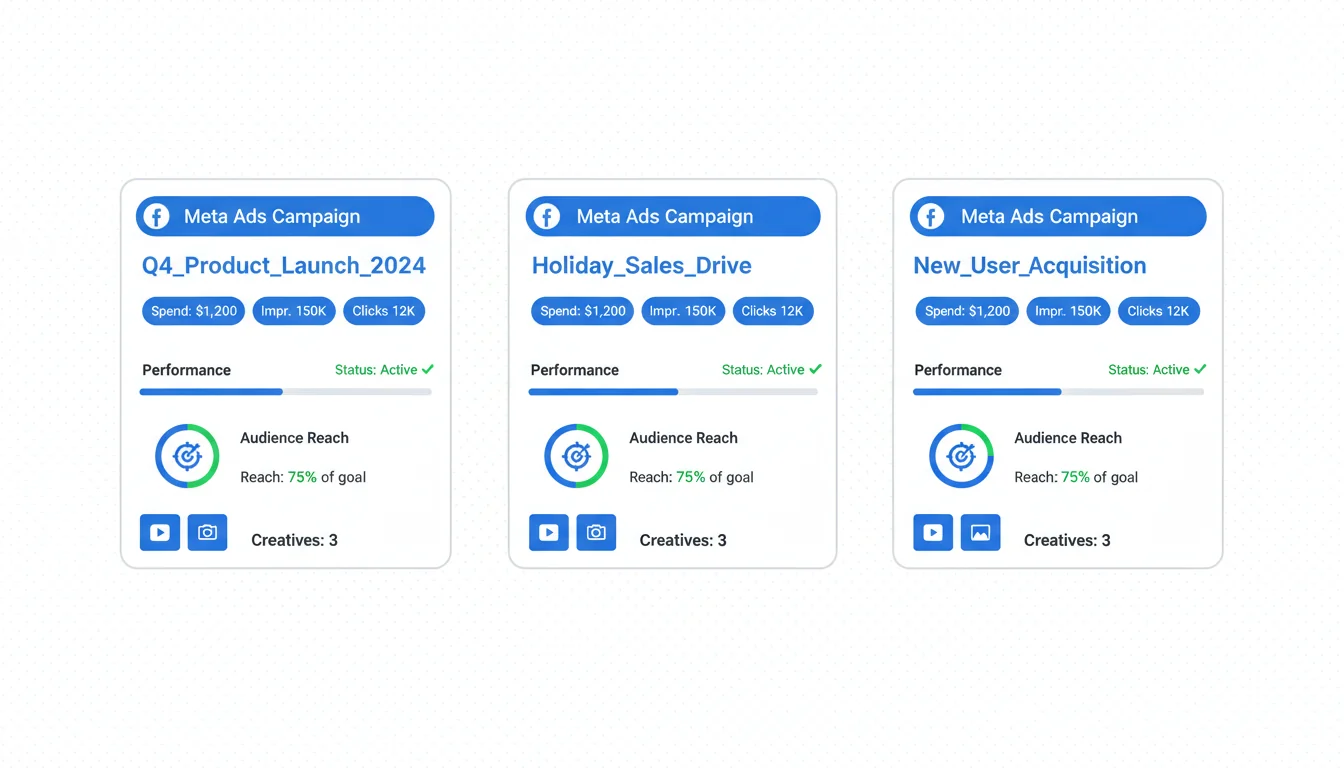1344x768 pixels.
Task: Open video creative on Holiday_Sales_Drive card
Action: pos(549,533)
